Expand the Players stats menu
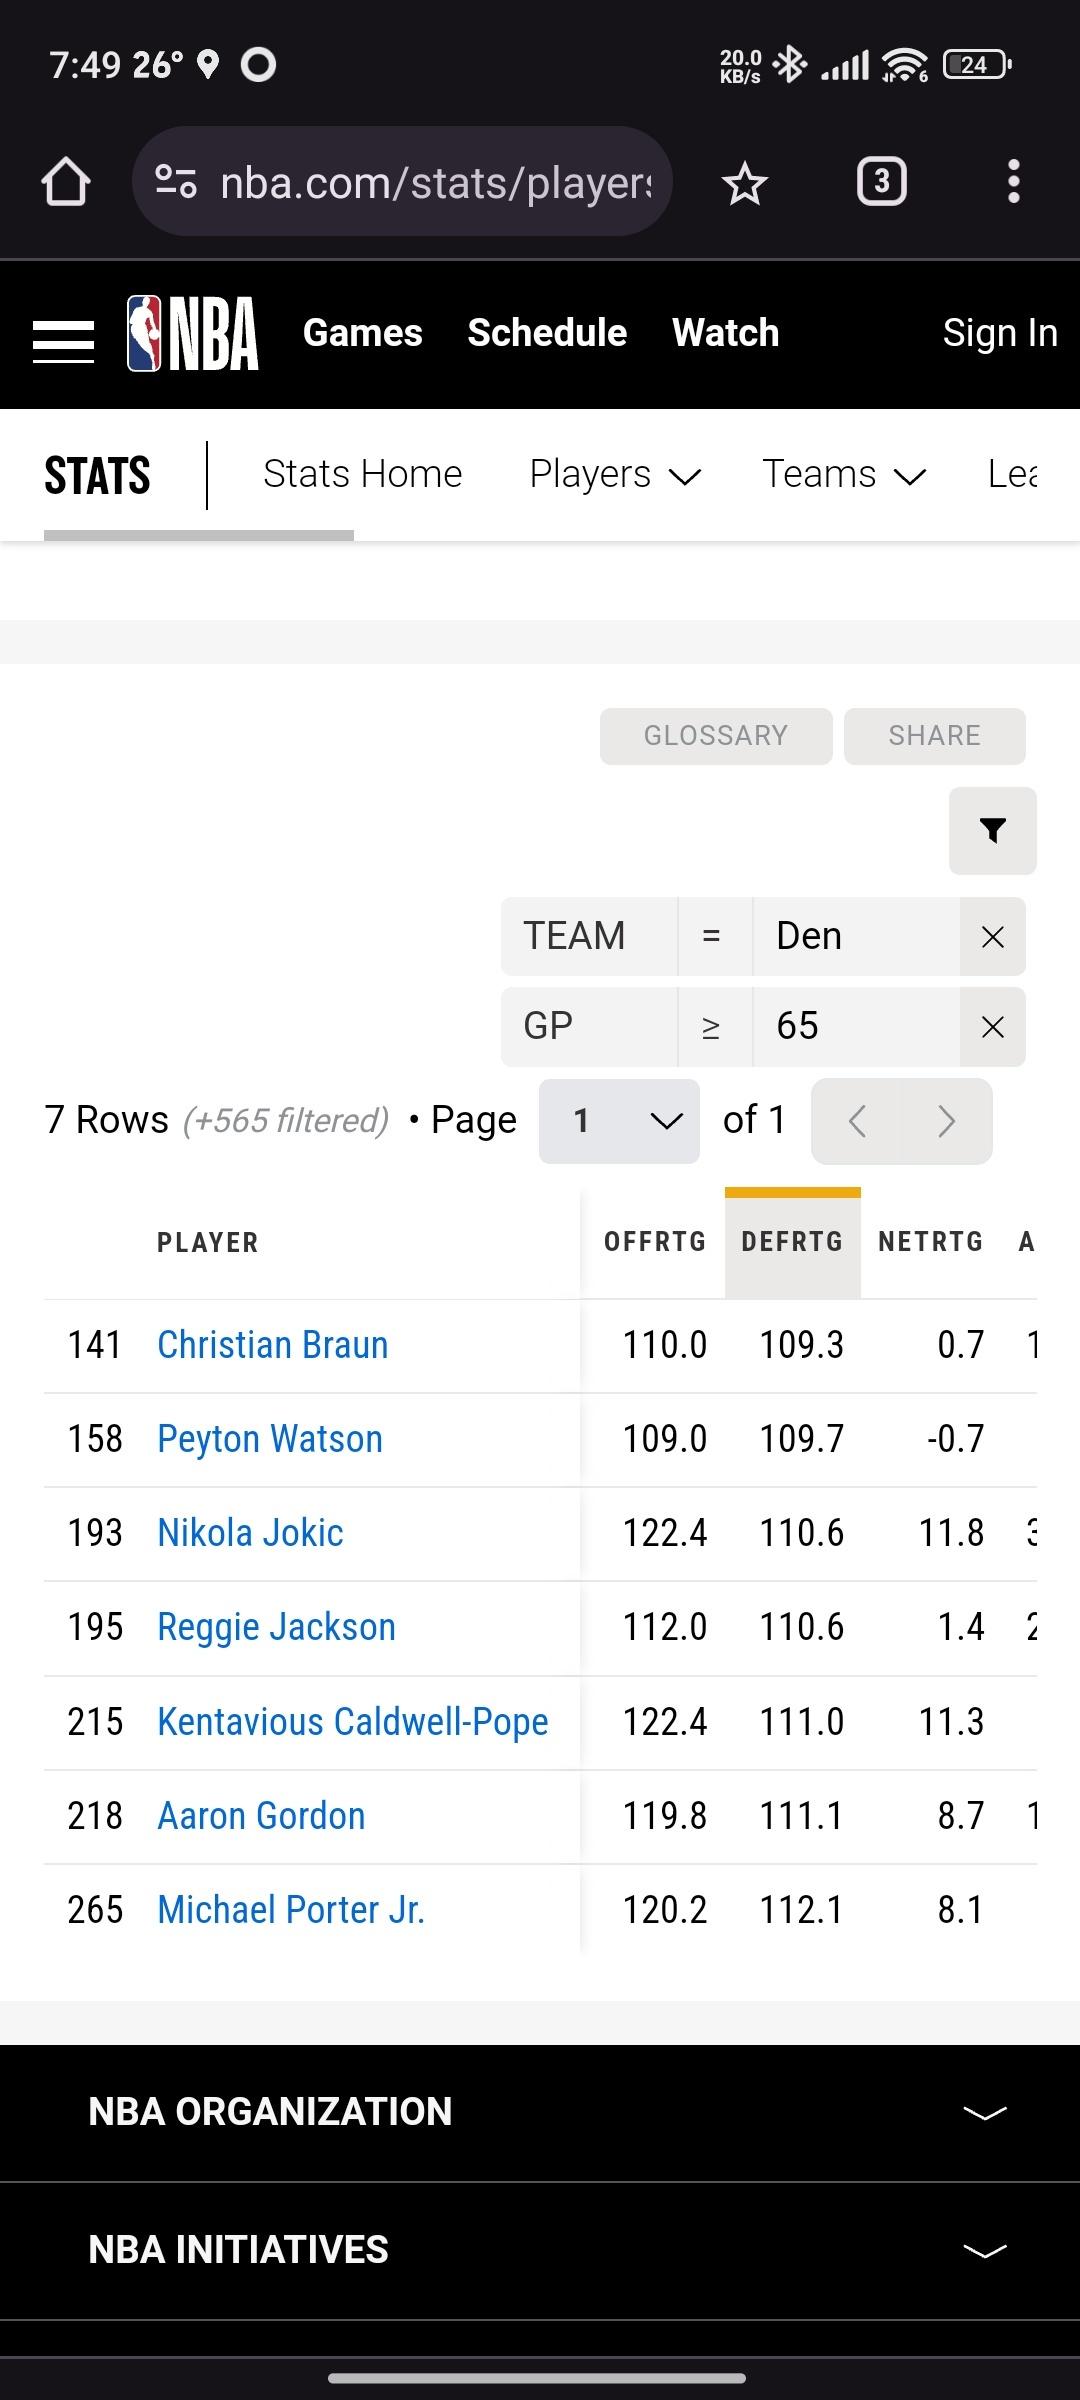Screen dimensions: 1080x2400 [614, 475]
